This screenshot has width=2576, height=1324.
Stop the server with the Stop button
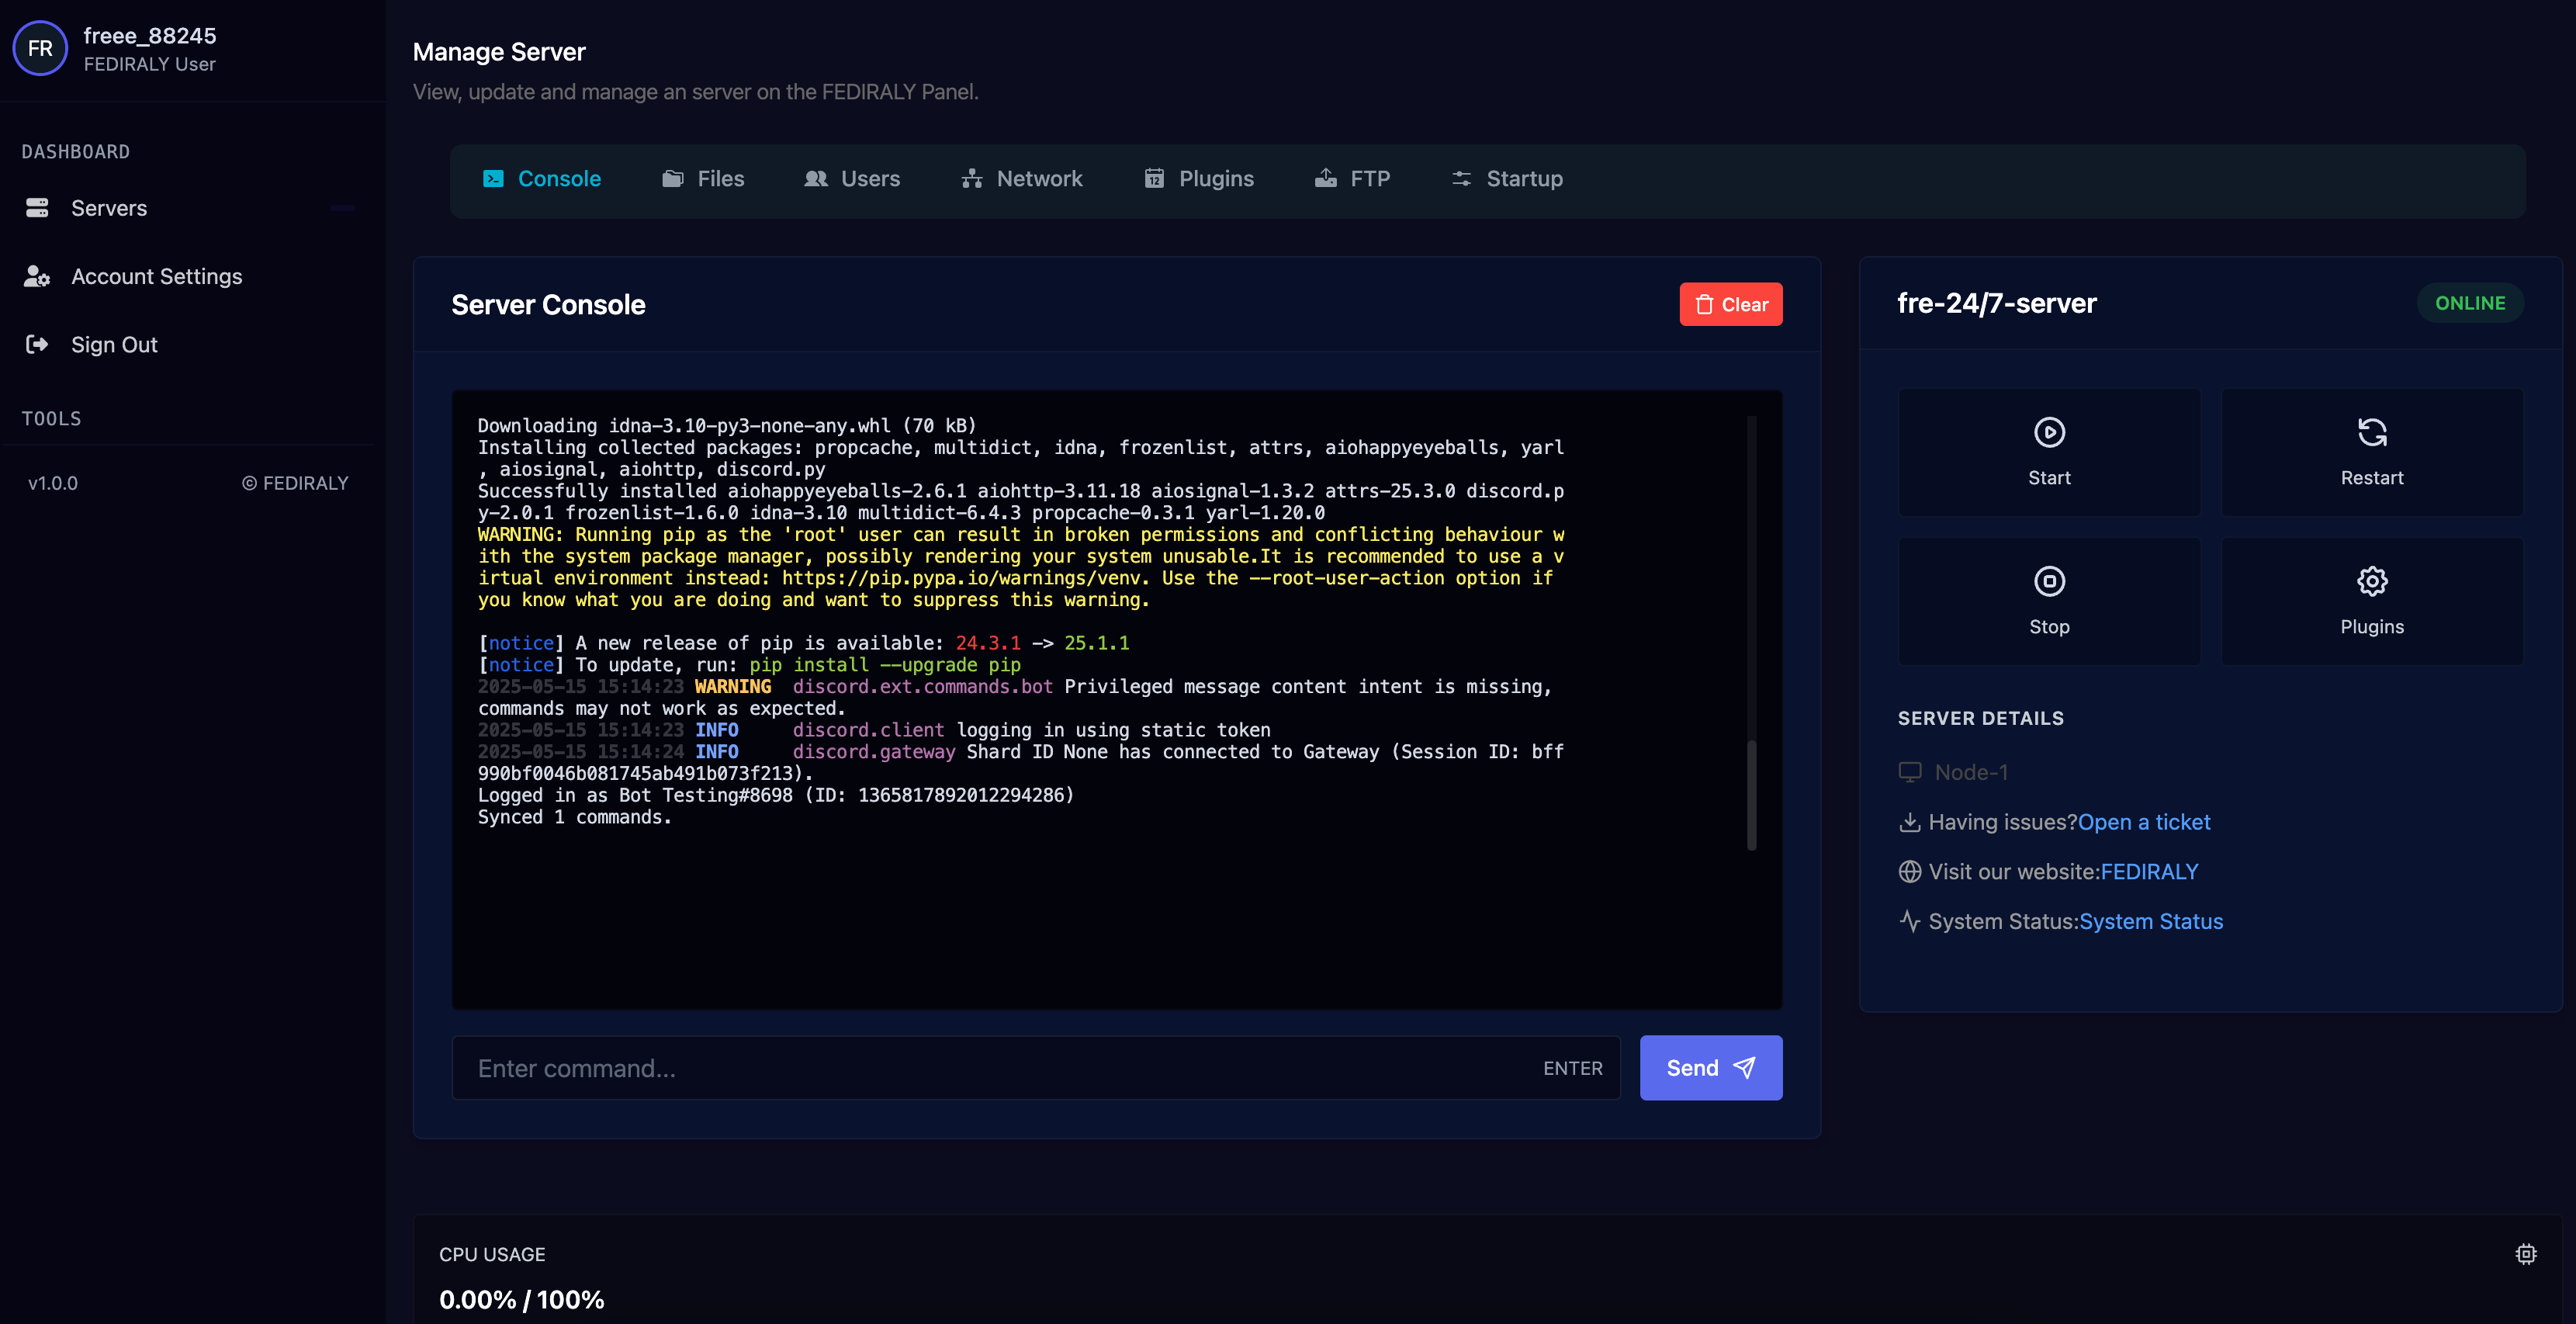(x=2049, y=601)
